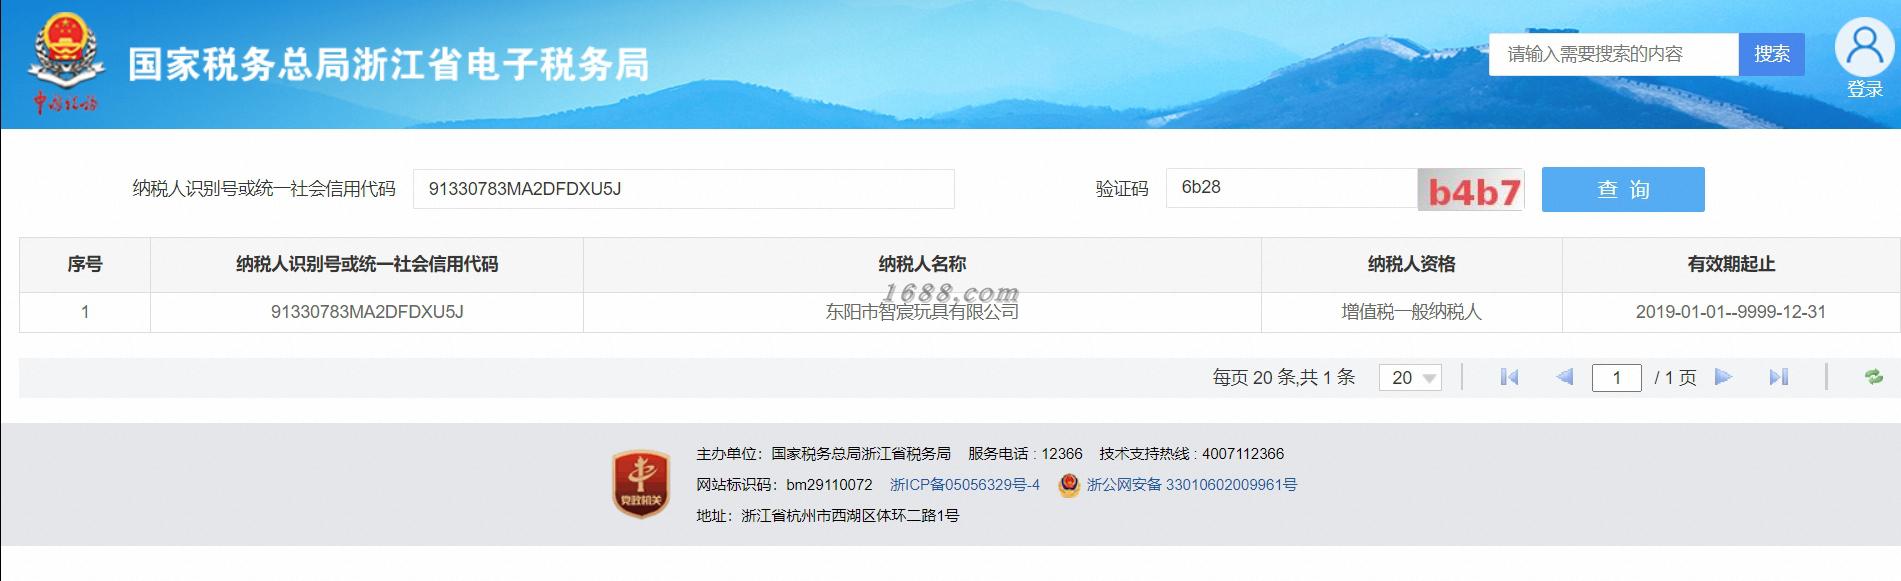Click the / 1 页 page total text

pyautogui.click(x=1675, y=377)
